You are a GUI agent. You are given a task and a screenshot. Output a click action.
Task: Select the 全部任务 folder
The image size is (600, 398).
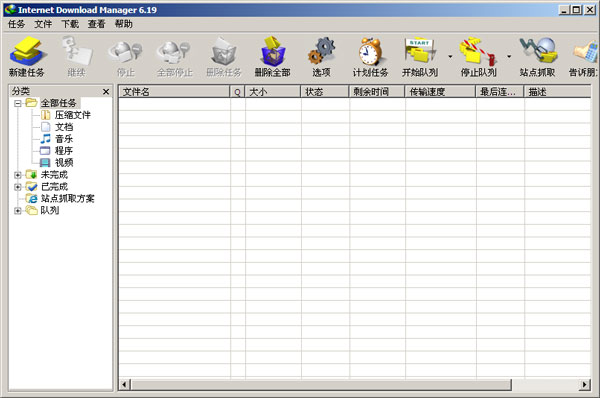click(x=59, y=103)
